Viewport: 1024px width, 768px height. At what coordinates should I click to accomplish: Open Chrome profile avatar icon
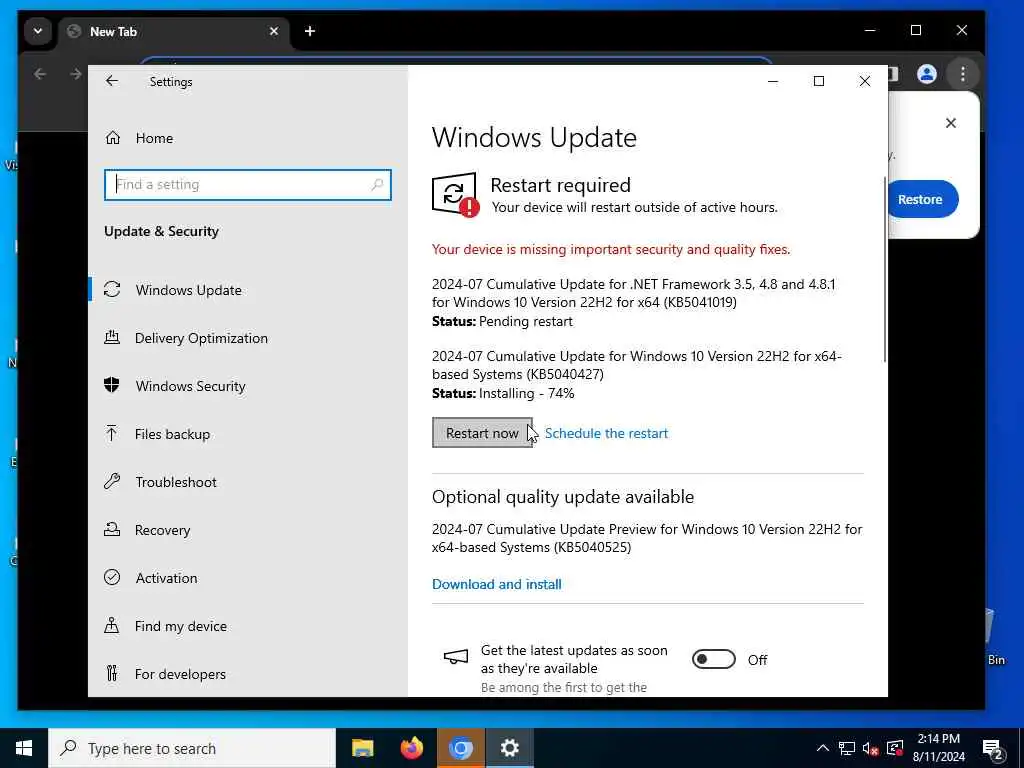point(926,74)
